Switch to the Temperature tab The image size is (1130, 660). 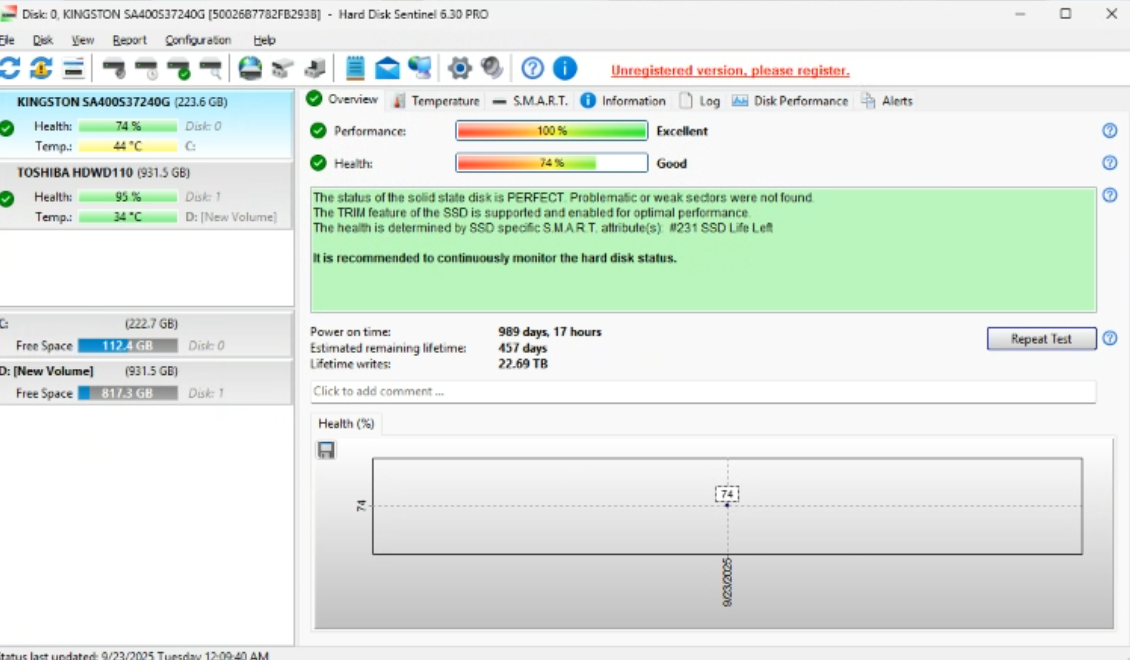click(435, 101)
